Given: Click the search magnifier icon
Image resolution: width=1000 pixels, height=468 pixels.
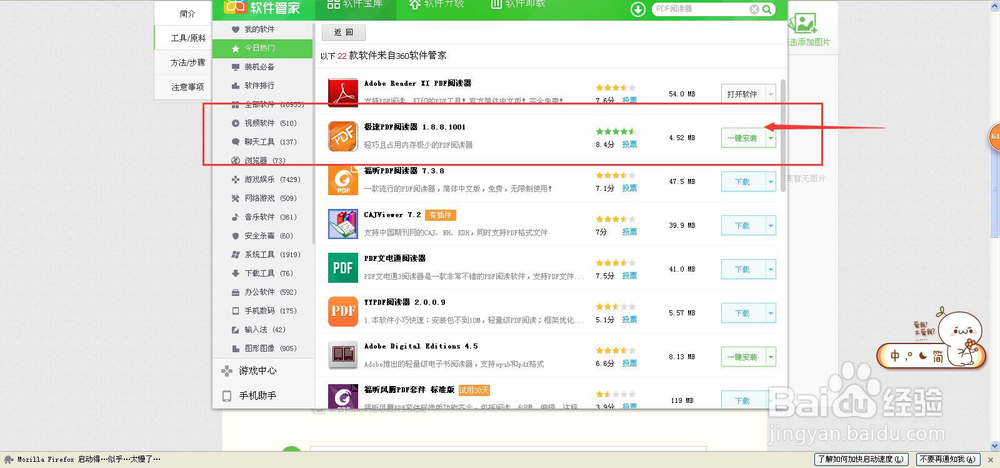Looking at the screenshot, I should point(767,9).
